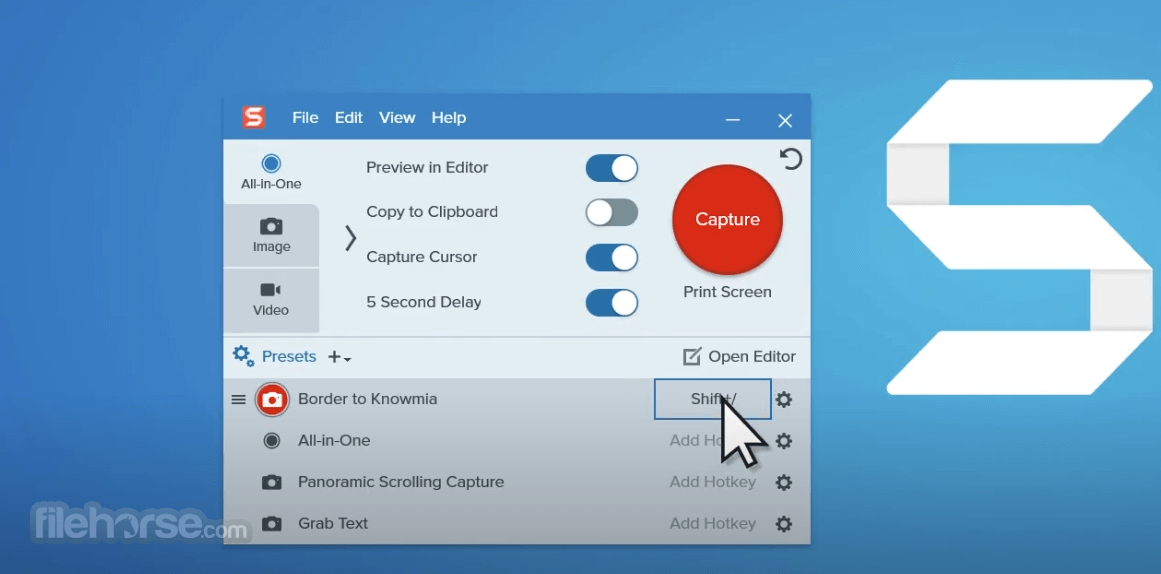Minimize the Snagit window
Image resolution: width=1161 pixels, height=574 pixels.
[732, 120]
